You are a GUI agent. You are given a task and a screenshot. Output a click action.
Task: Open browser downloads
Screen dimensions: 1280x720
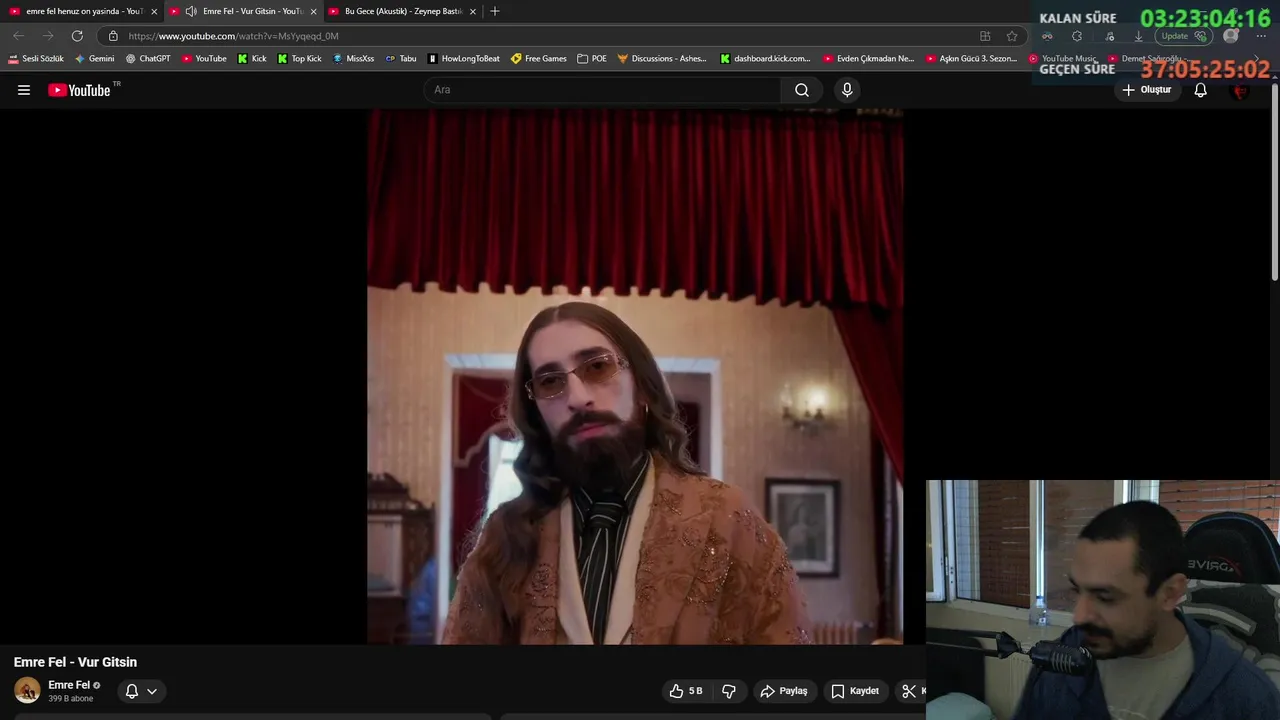(1138, 36)
